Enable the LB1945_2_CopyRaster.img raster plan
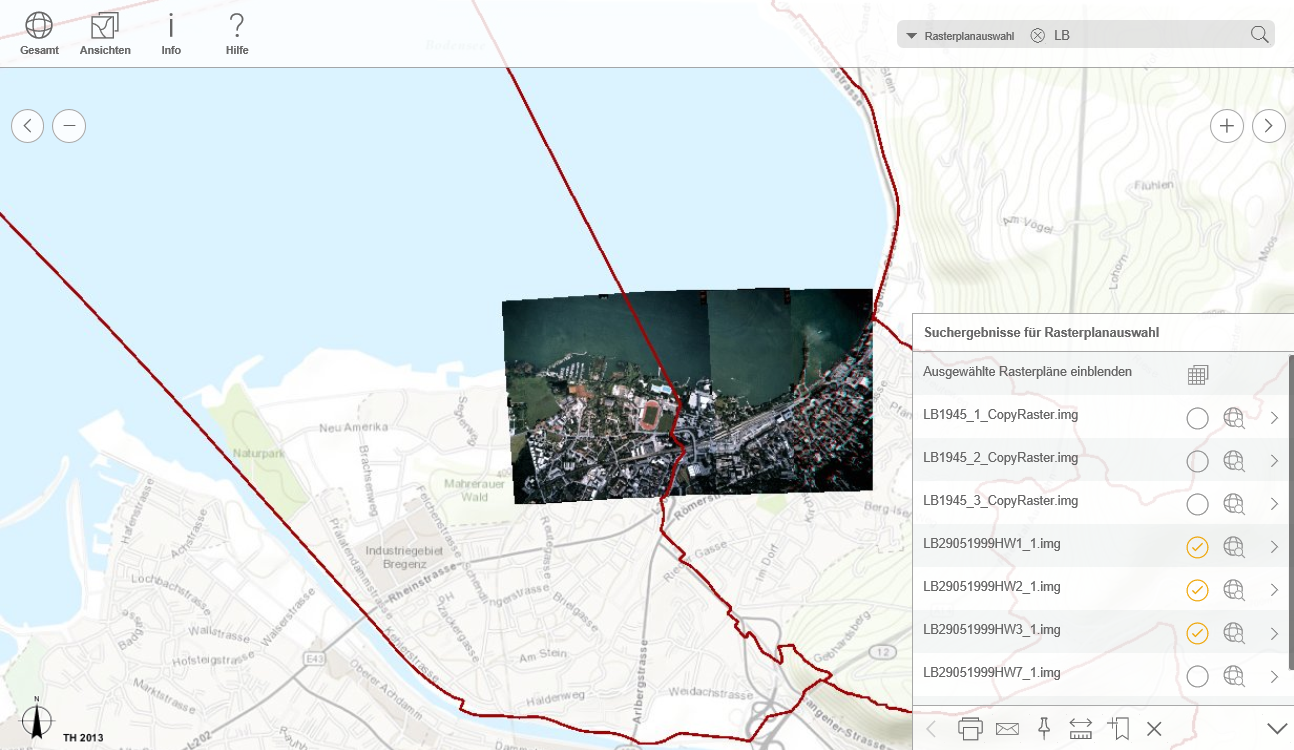This screenshot has width=1294, height=750. [x=1197, y=461]
